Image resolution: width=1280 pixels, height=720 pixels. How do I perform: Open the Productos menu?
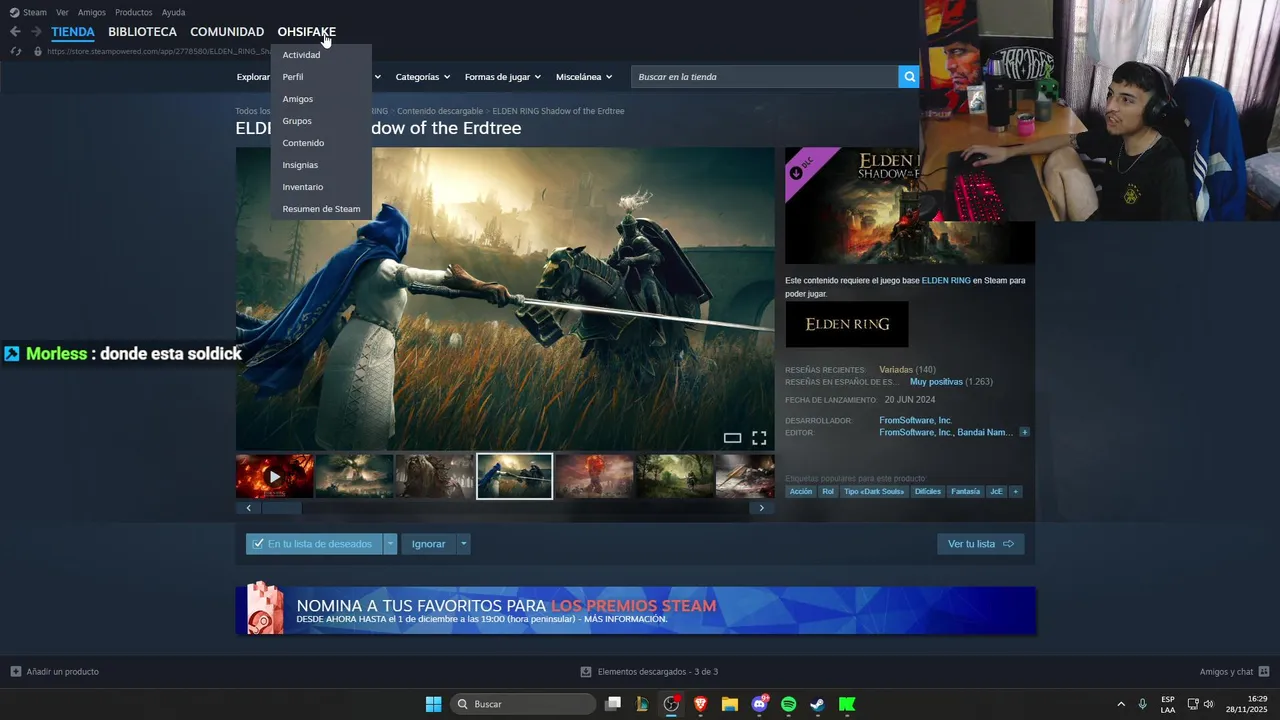coord(134,12)
